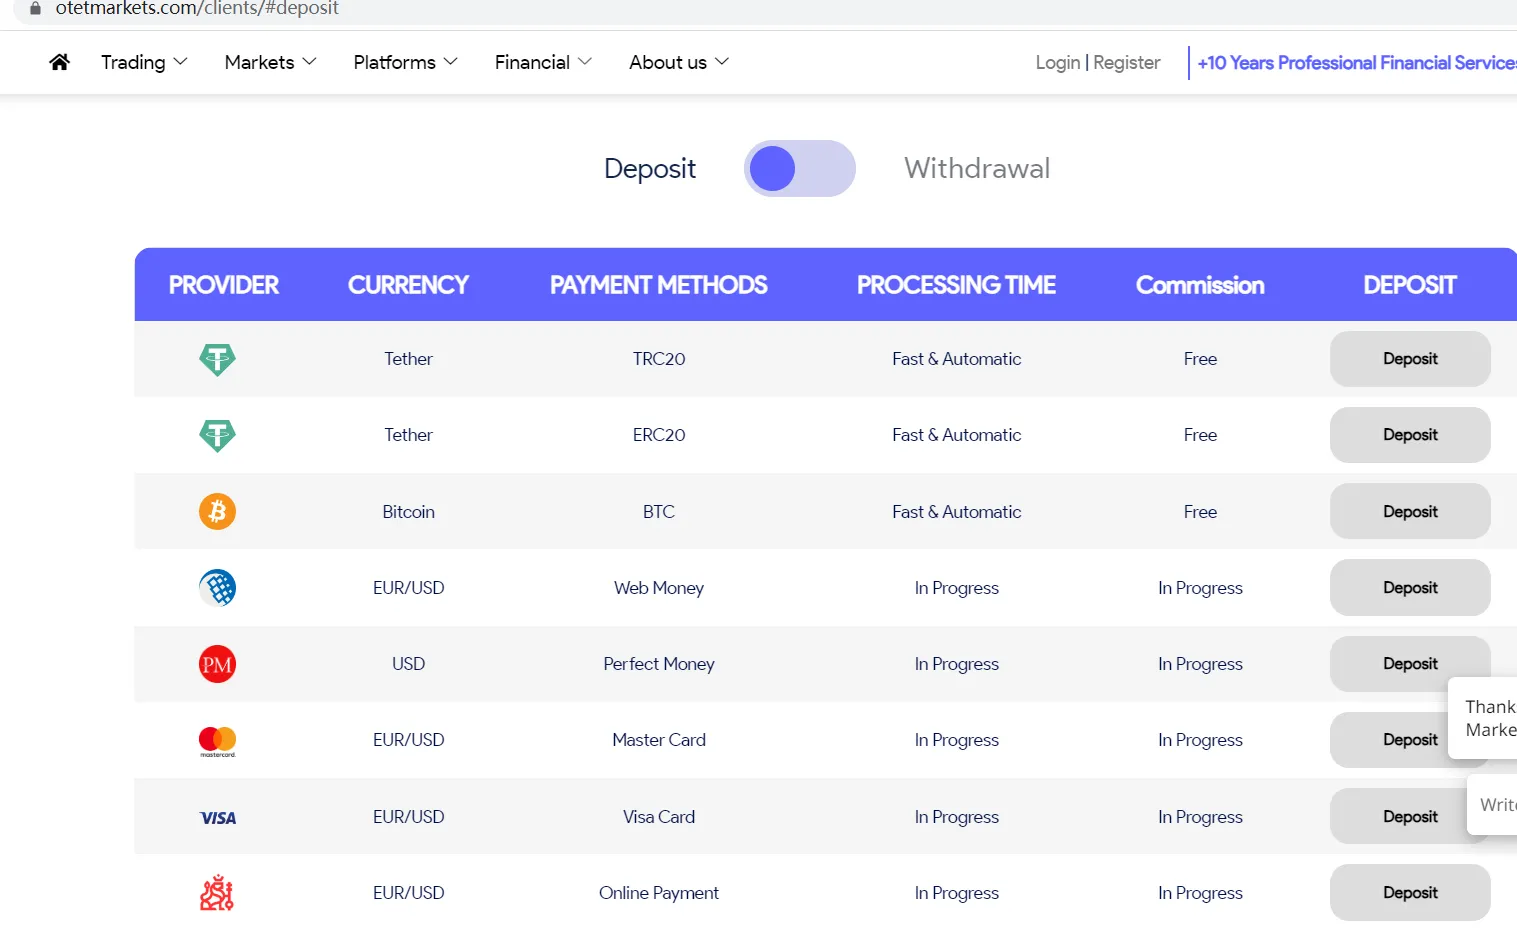
Task: Click the +10 Years Professional Financial Services banner
Action: (1357, 62)
